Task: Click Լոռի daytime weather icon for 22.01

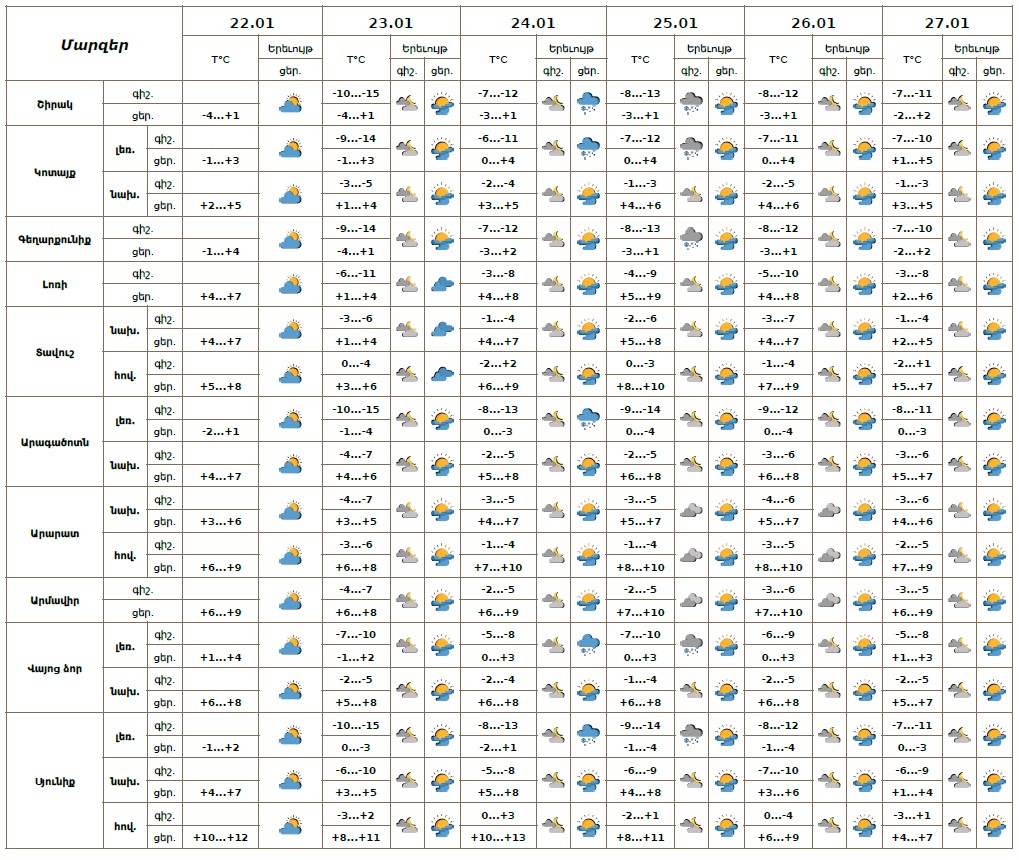Action: point(290,284)
